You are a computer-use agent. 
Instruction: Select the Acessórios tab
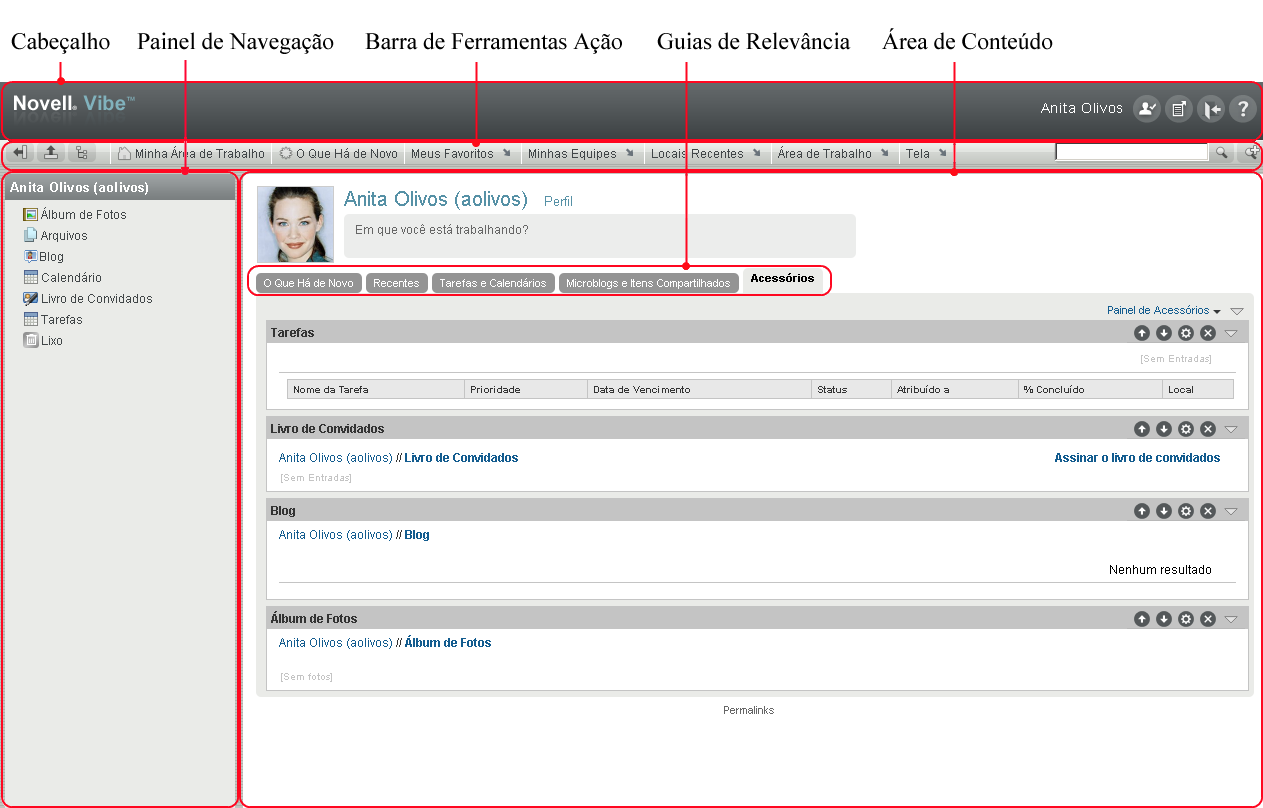(x=782, y=278)
